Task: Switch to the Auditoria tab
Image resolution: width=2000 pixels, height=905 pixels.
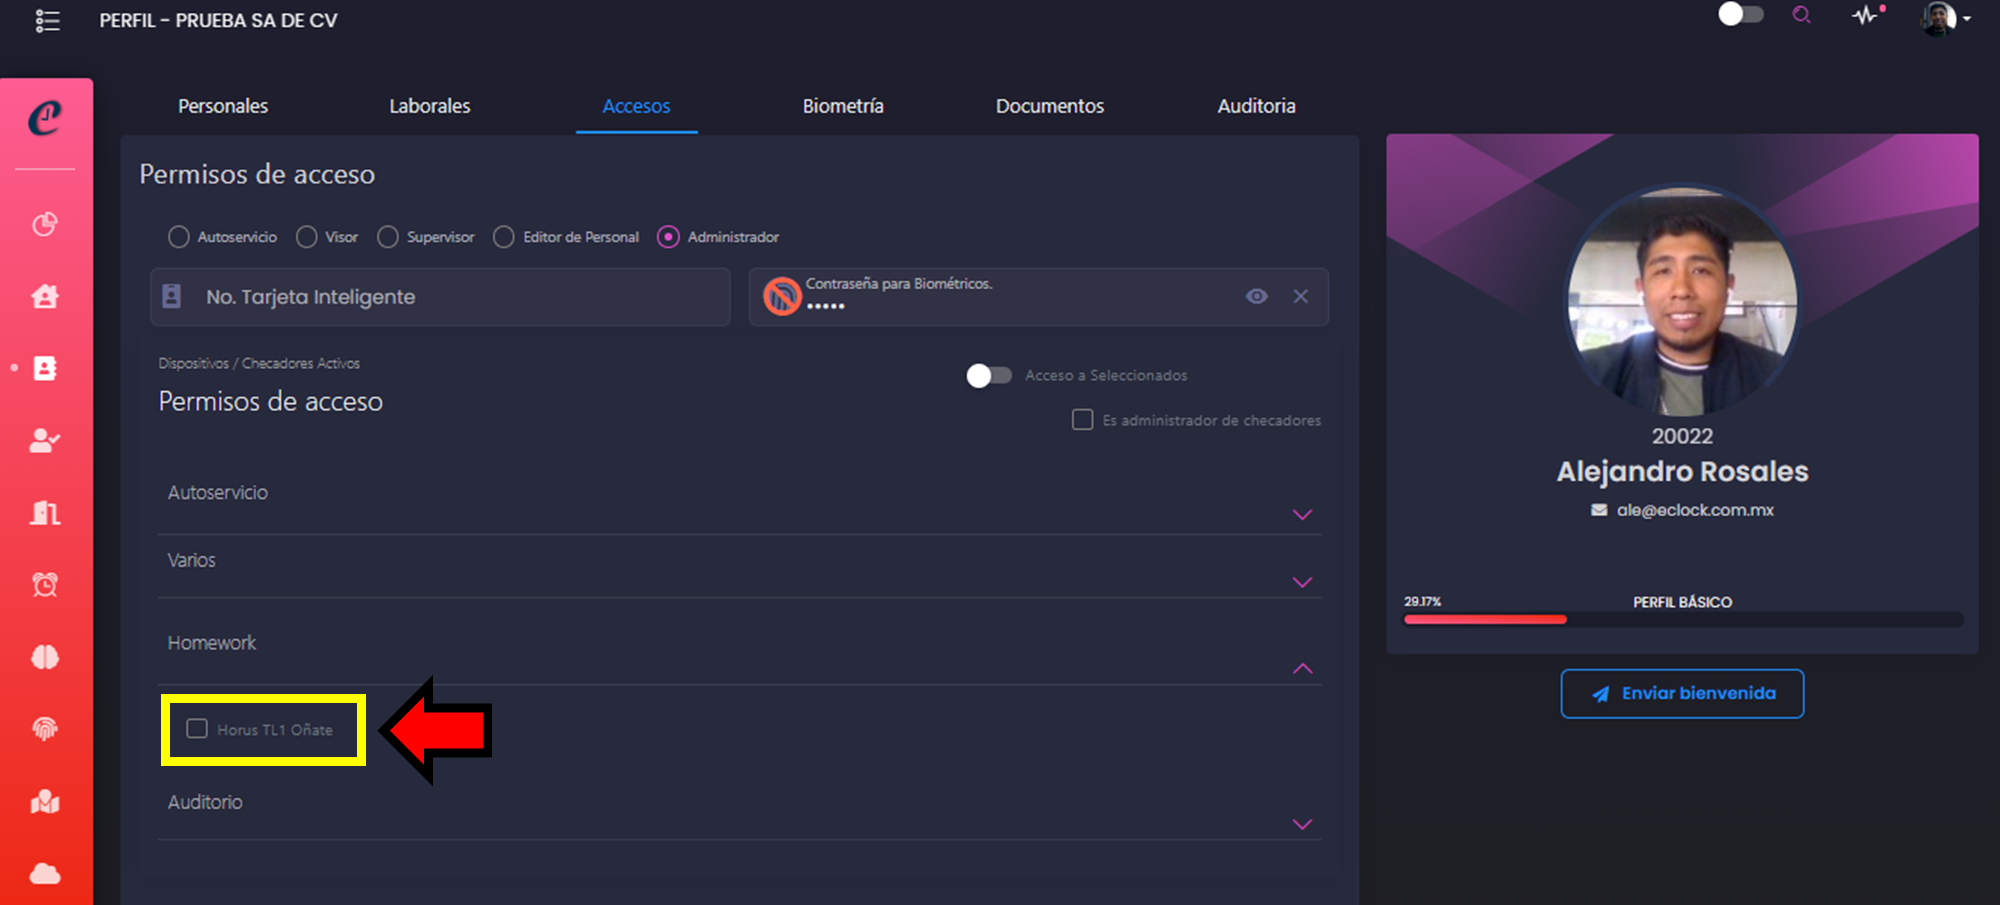Action: (x=1257, y=106)
